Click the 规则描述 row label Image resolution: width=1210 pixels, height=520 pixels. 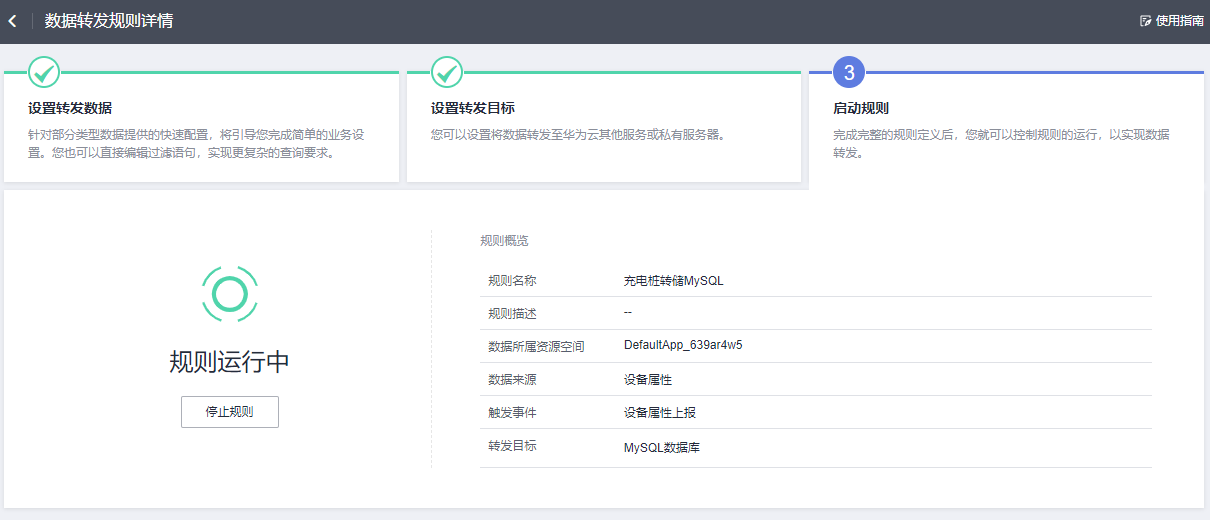[x=512, y=314]
